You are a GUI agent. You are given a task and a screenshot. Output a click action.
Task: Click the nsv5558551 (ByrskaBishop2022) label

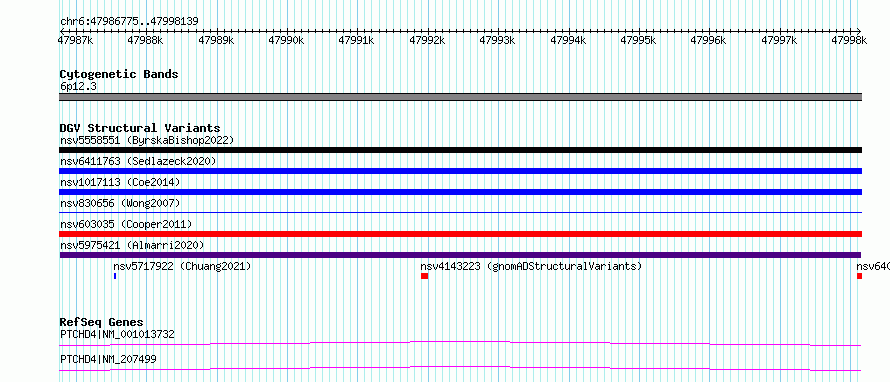click(x=147, y=140)
